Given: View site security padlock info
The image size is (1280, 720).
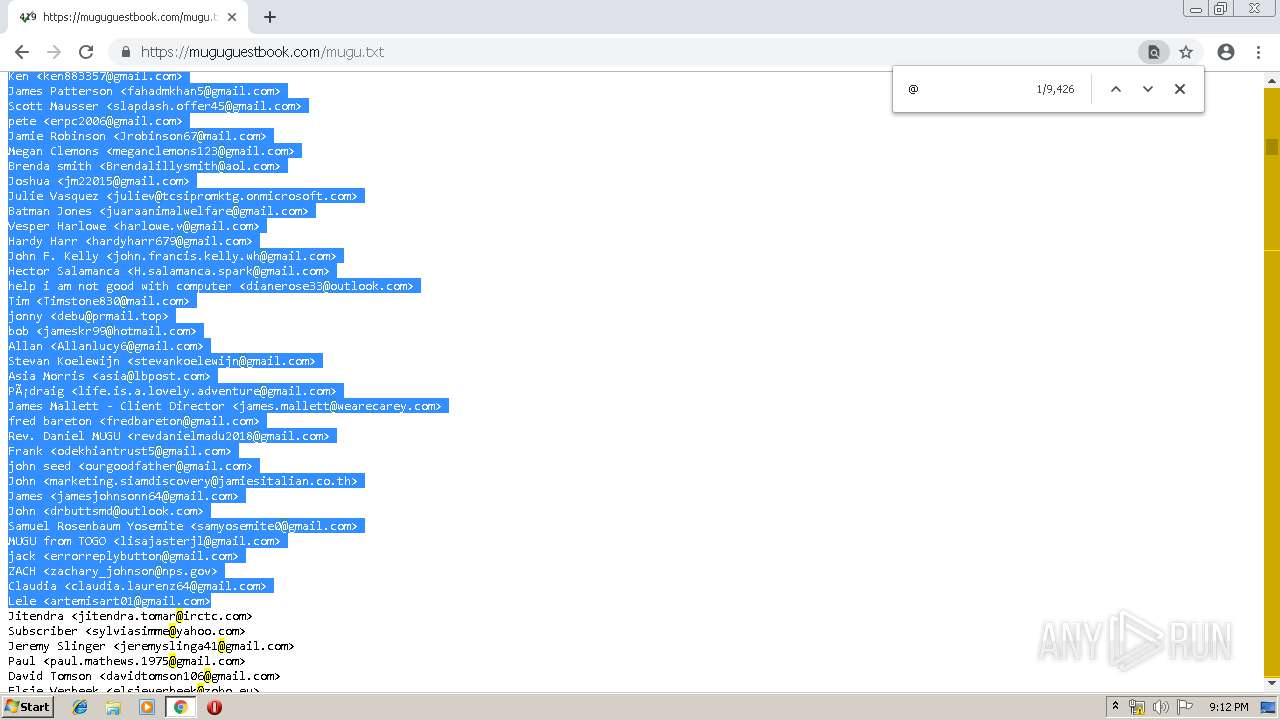Looking at the screenshot, I should tap(126, 52).
